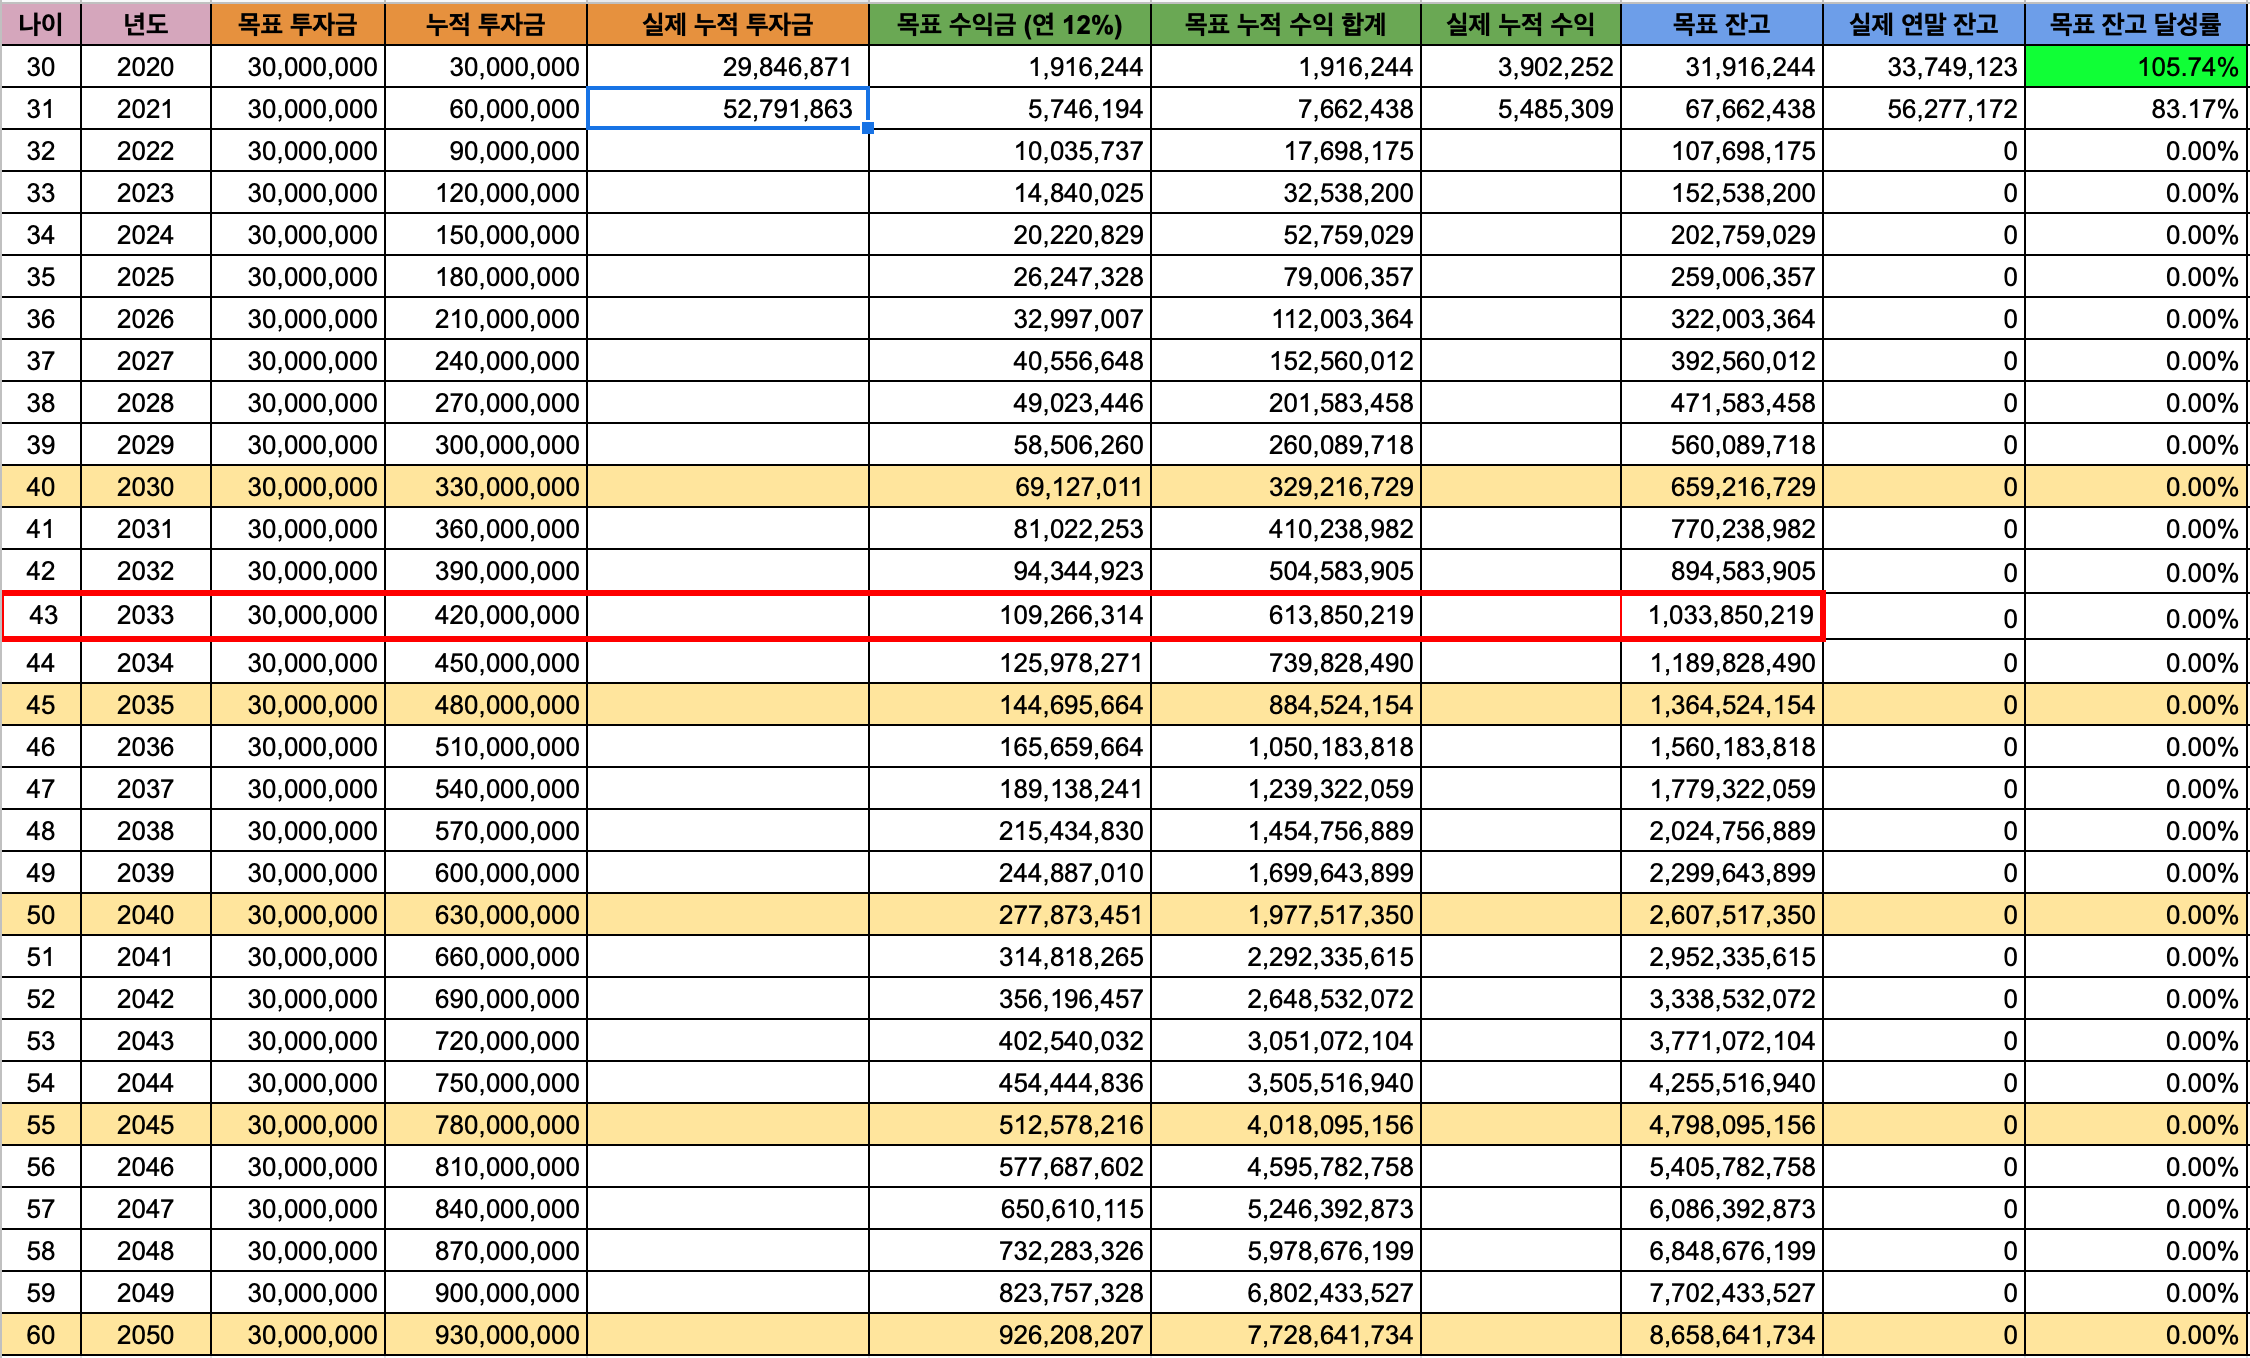
Task: Select the cell 329,216,729
Action: [x=1286, y=487]
